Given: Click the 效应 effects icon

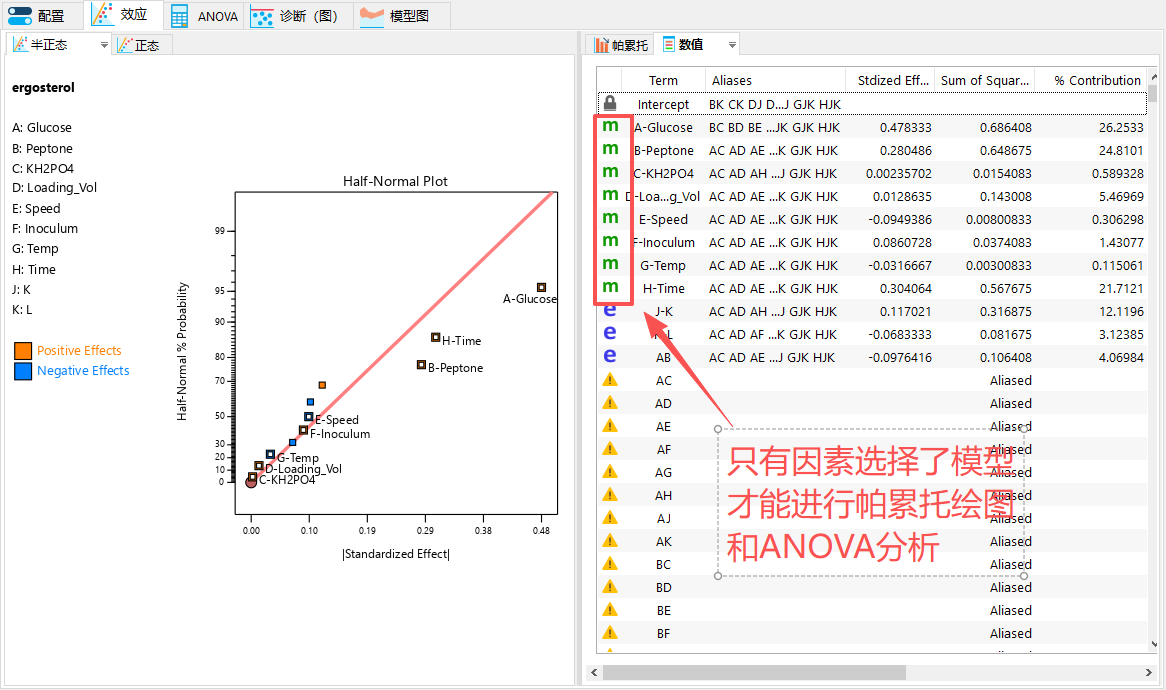Looking at the screenshot, I should [x=101, y=15].
